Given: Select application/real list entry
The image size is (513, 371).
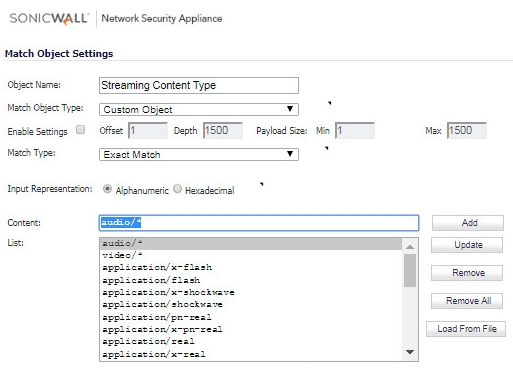Looking at the screenshot, I should 251,342.
